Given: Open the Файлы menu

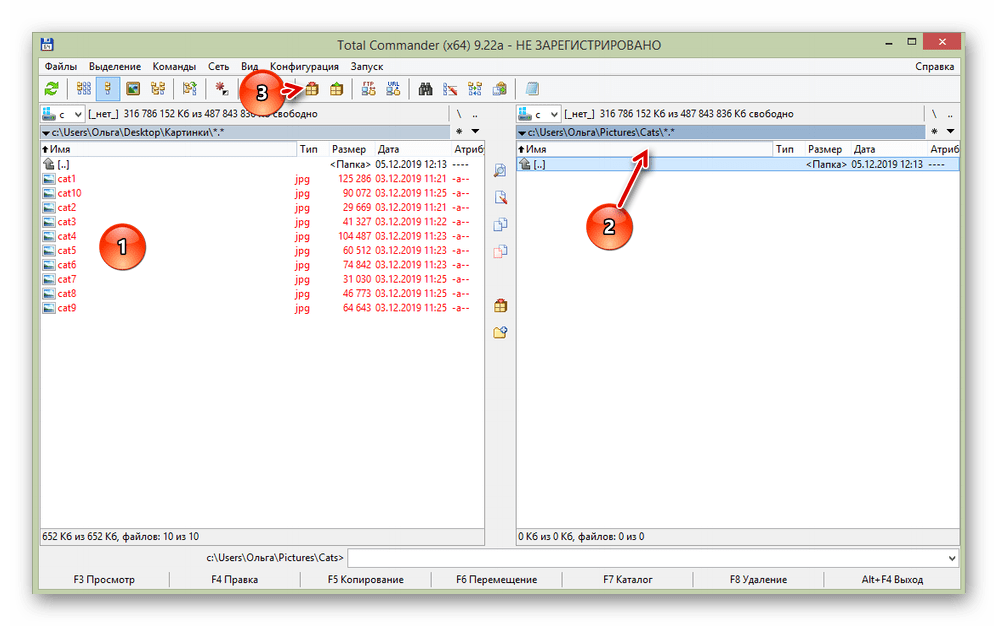Looking at the screenshot, I should coord(61,66).
